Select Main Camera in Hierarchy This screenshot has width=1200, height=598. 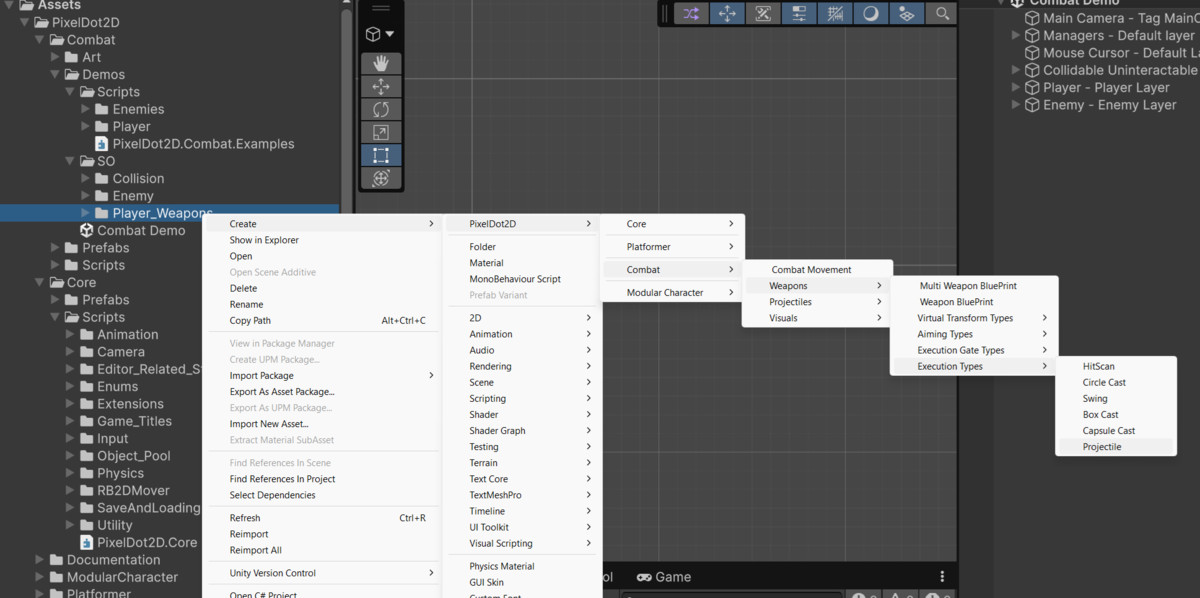pos(1112,18)
